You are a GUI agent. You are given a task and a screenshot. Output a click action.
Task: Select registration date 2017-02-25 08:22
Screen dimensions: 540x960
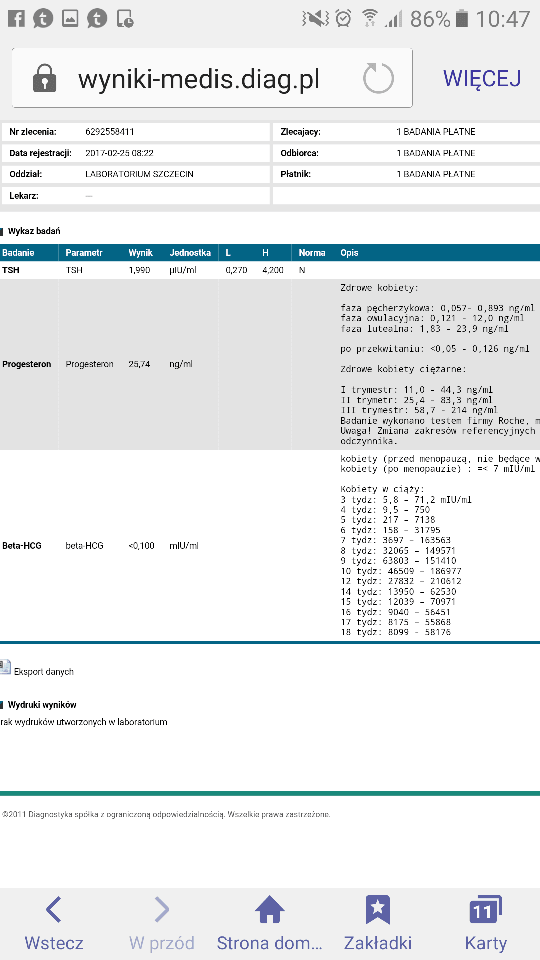click(x=117, y=153)
